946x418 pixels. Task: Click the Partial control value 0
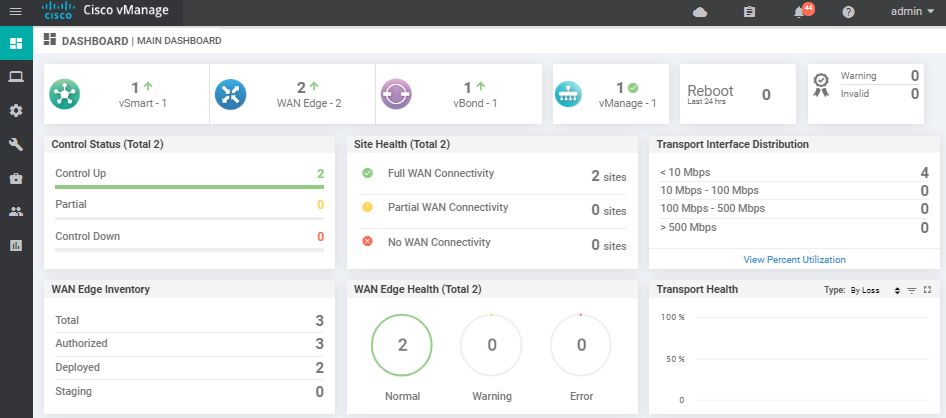point(320,205)
